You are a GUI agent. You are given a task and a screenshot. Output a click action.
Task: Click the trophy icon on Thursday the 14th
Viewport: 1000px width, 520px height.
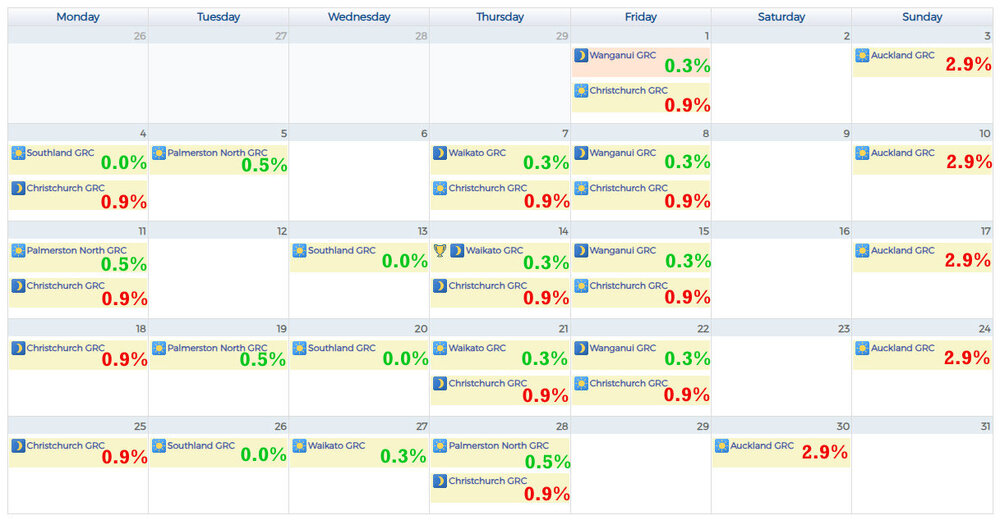(x=440, y=251)
